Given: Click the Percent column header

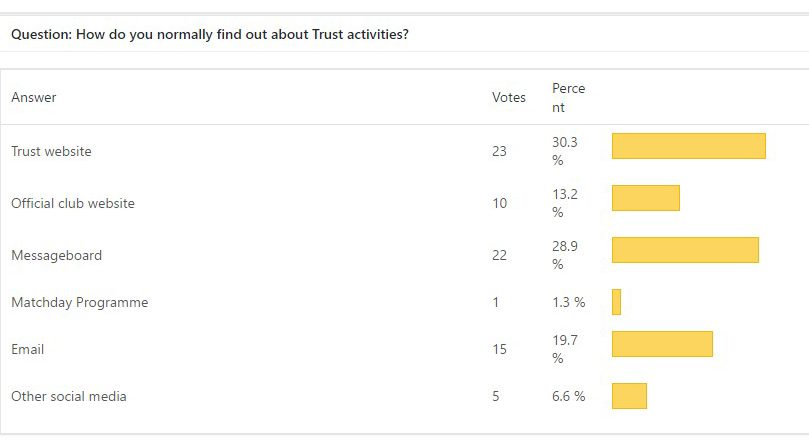Looking at the screenshot, I should pos(568,97).
